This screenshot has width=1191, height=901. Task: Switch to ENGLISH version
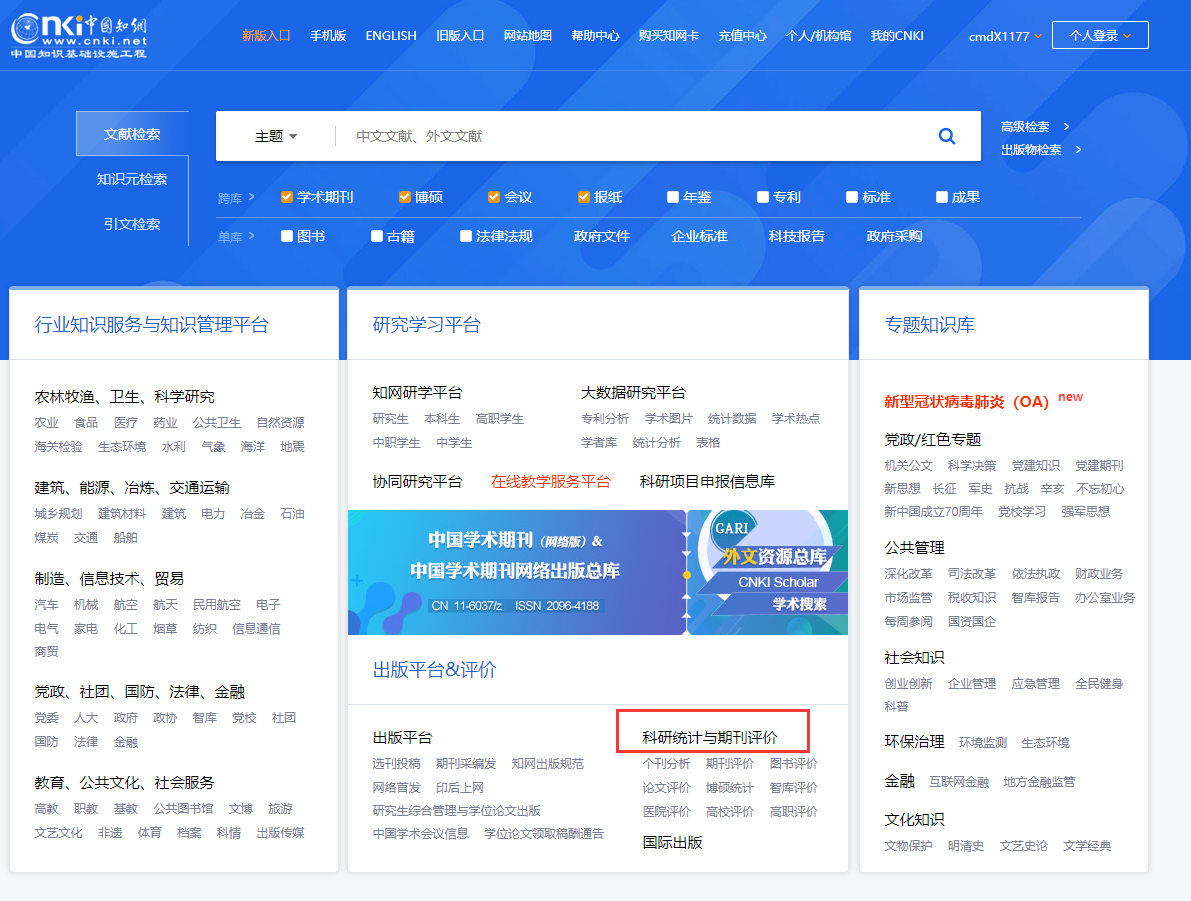[391, 36]
